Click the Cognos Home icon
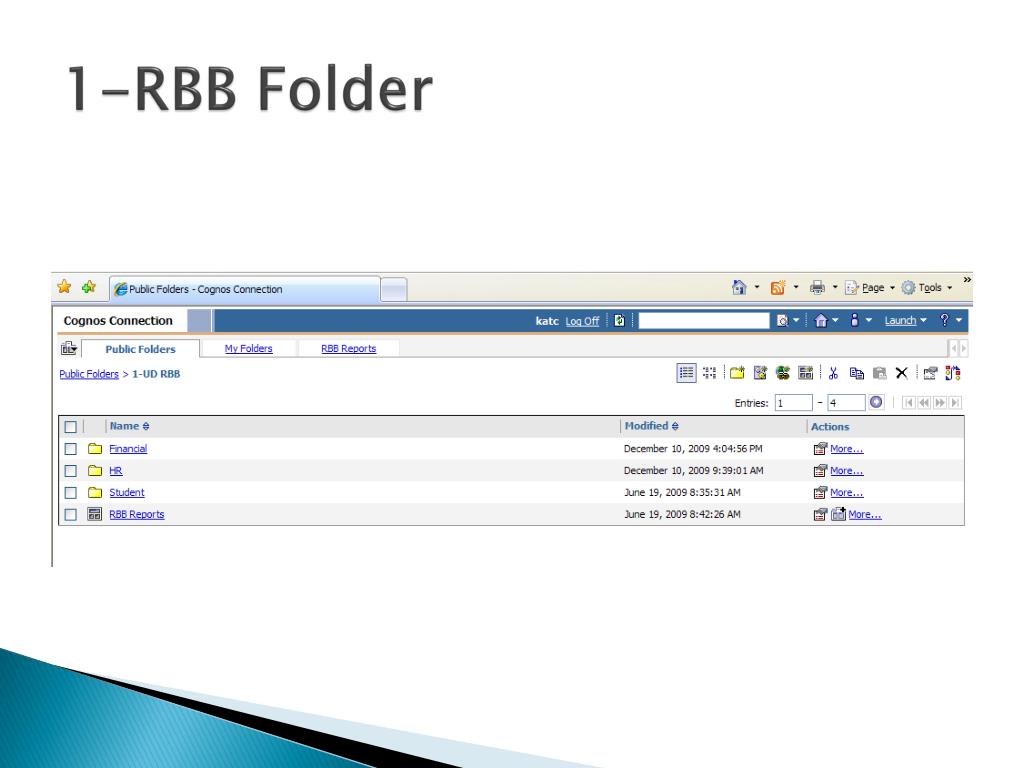 click(822, 321)
